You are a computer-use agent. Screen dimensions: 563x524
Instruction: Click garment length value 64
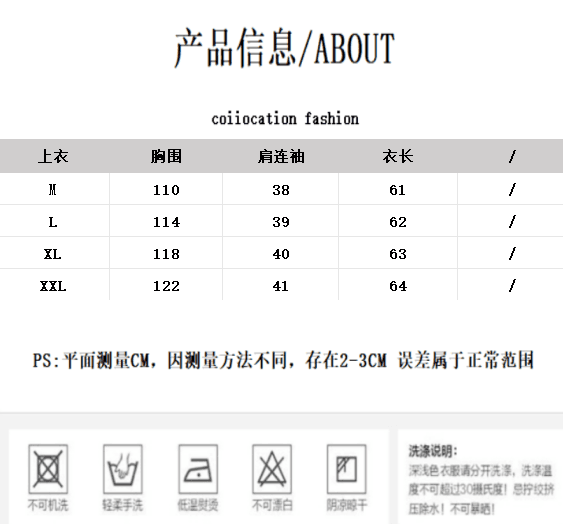coord(398,286)
